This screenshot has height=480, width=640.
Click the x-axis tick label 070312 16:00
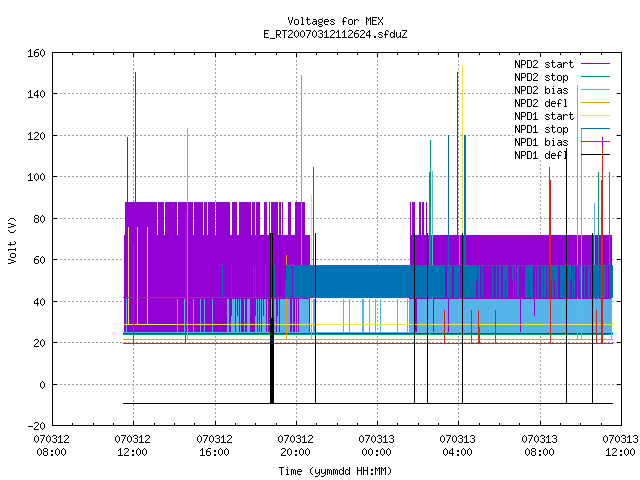(214, 446)
